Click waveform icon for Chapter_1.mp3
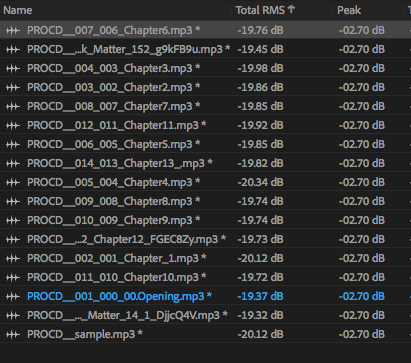Viewport: 411px width, 363px height. (13, 258)
